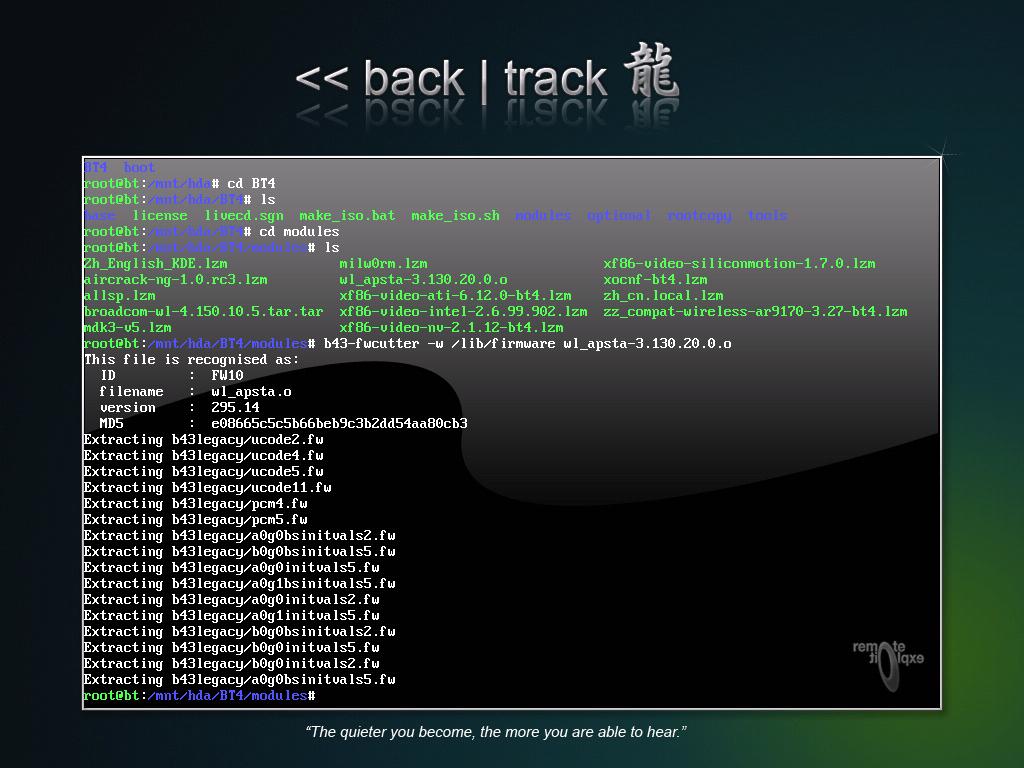Click the 'xf86-video-ati-6.12.0-bt4.lzm' file name
The image size is (1024, 768).
pos(455,296)
